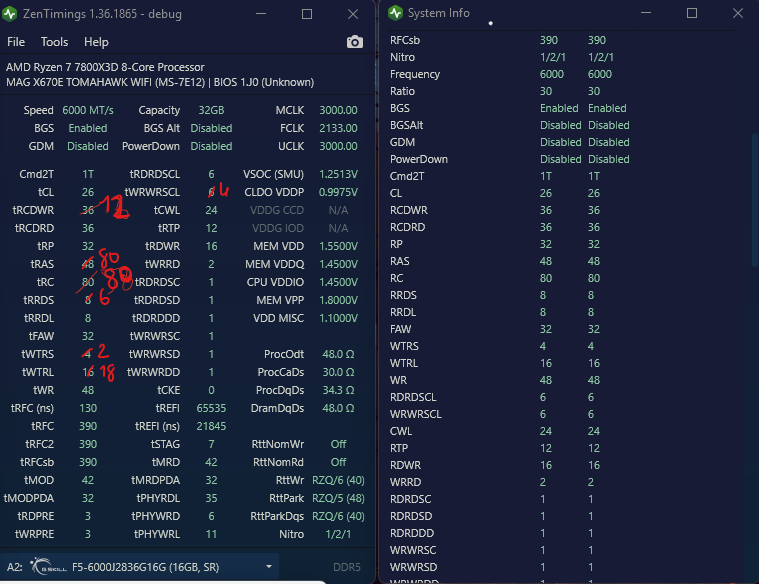The height and width of the screenshot is (584, 759).
Task: Open the Help menu
Action: click(x=96, y=42)
